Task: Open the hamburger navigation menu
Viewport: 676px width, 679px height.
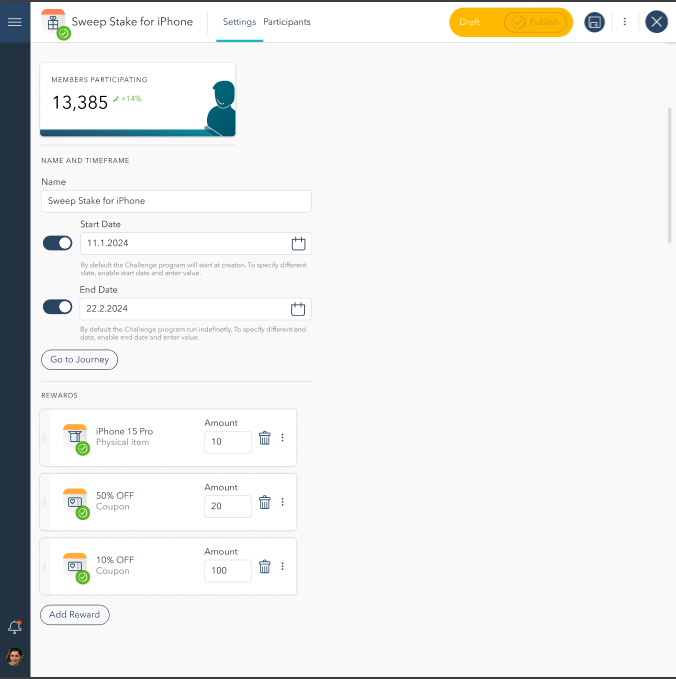Action: point(15,22)
